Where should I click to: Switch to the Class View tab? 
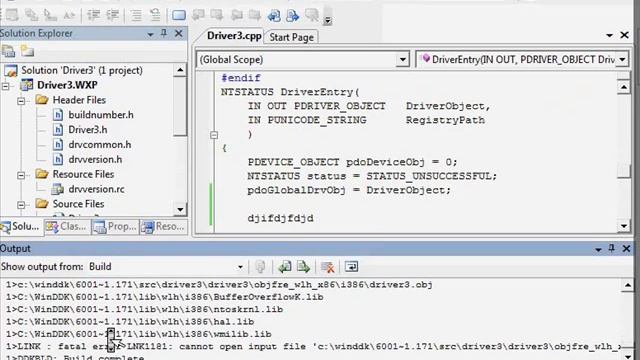click(67, 226)
